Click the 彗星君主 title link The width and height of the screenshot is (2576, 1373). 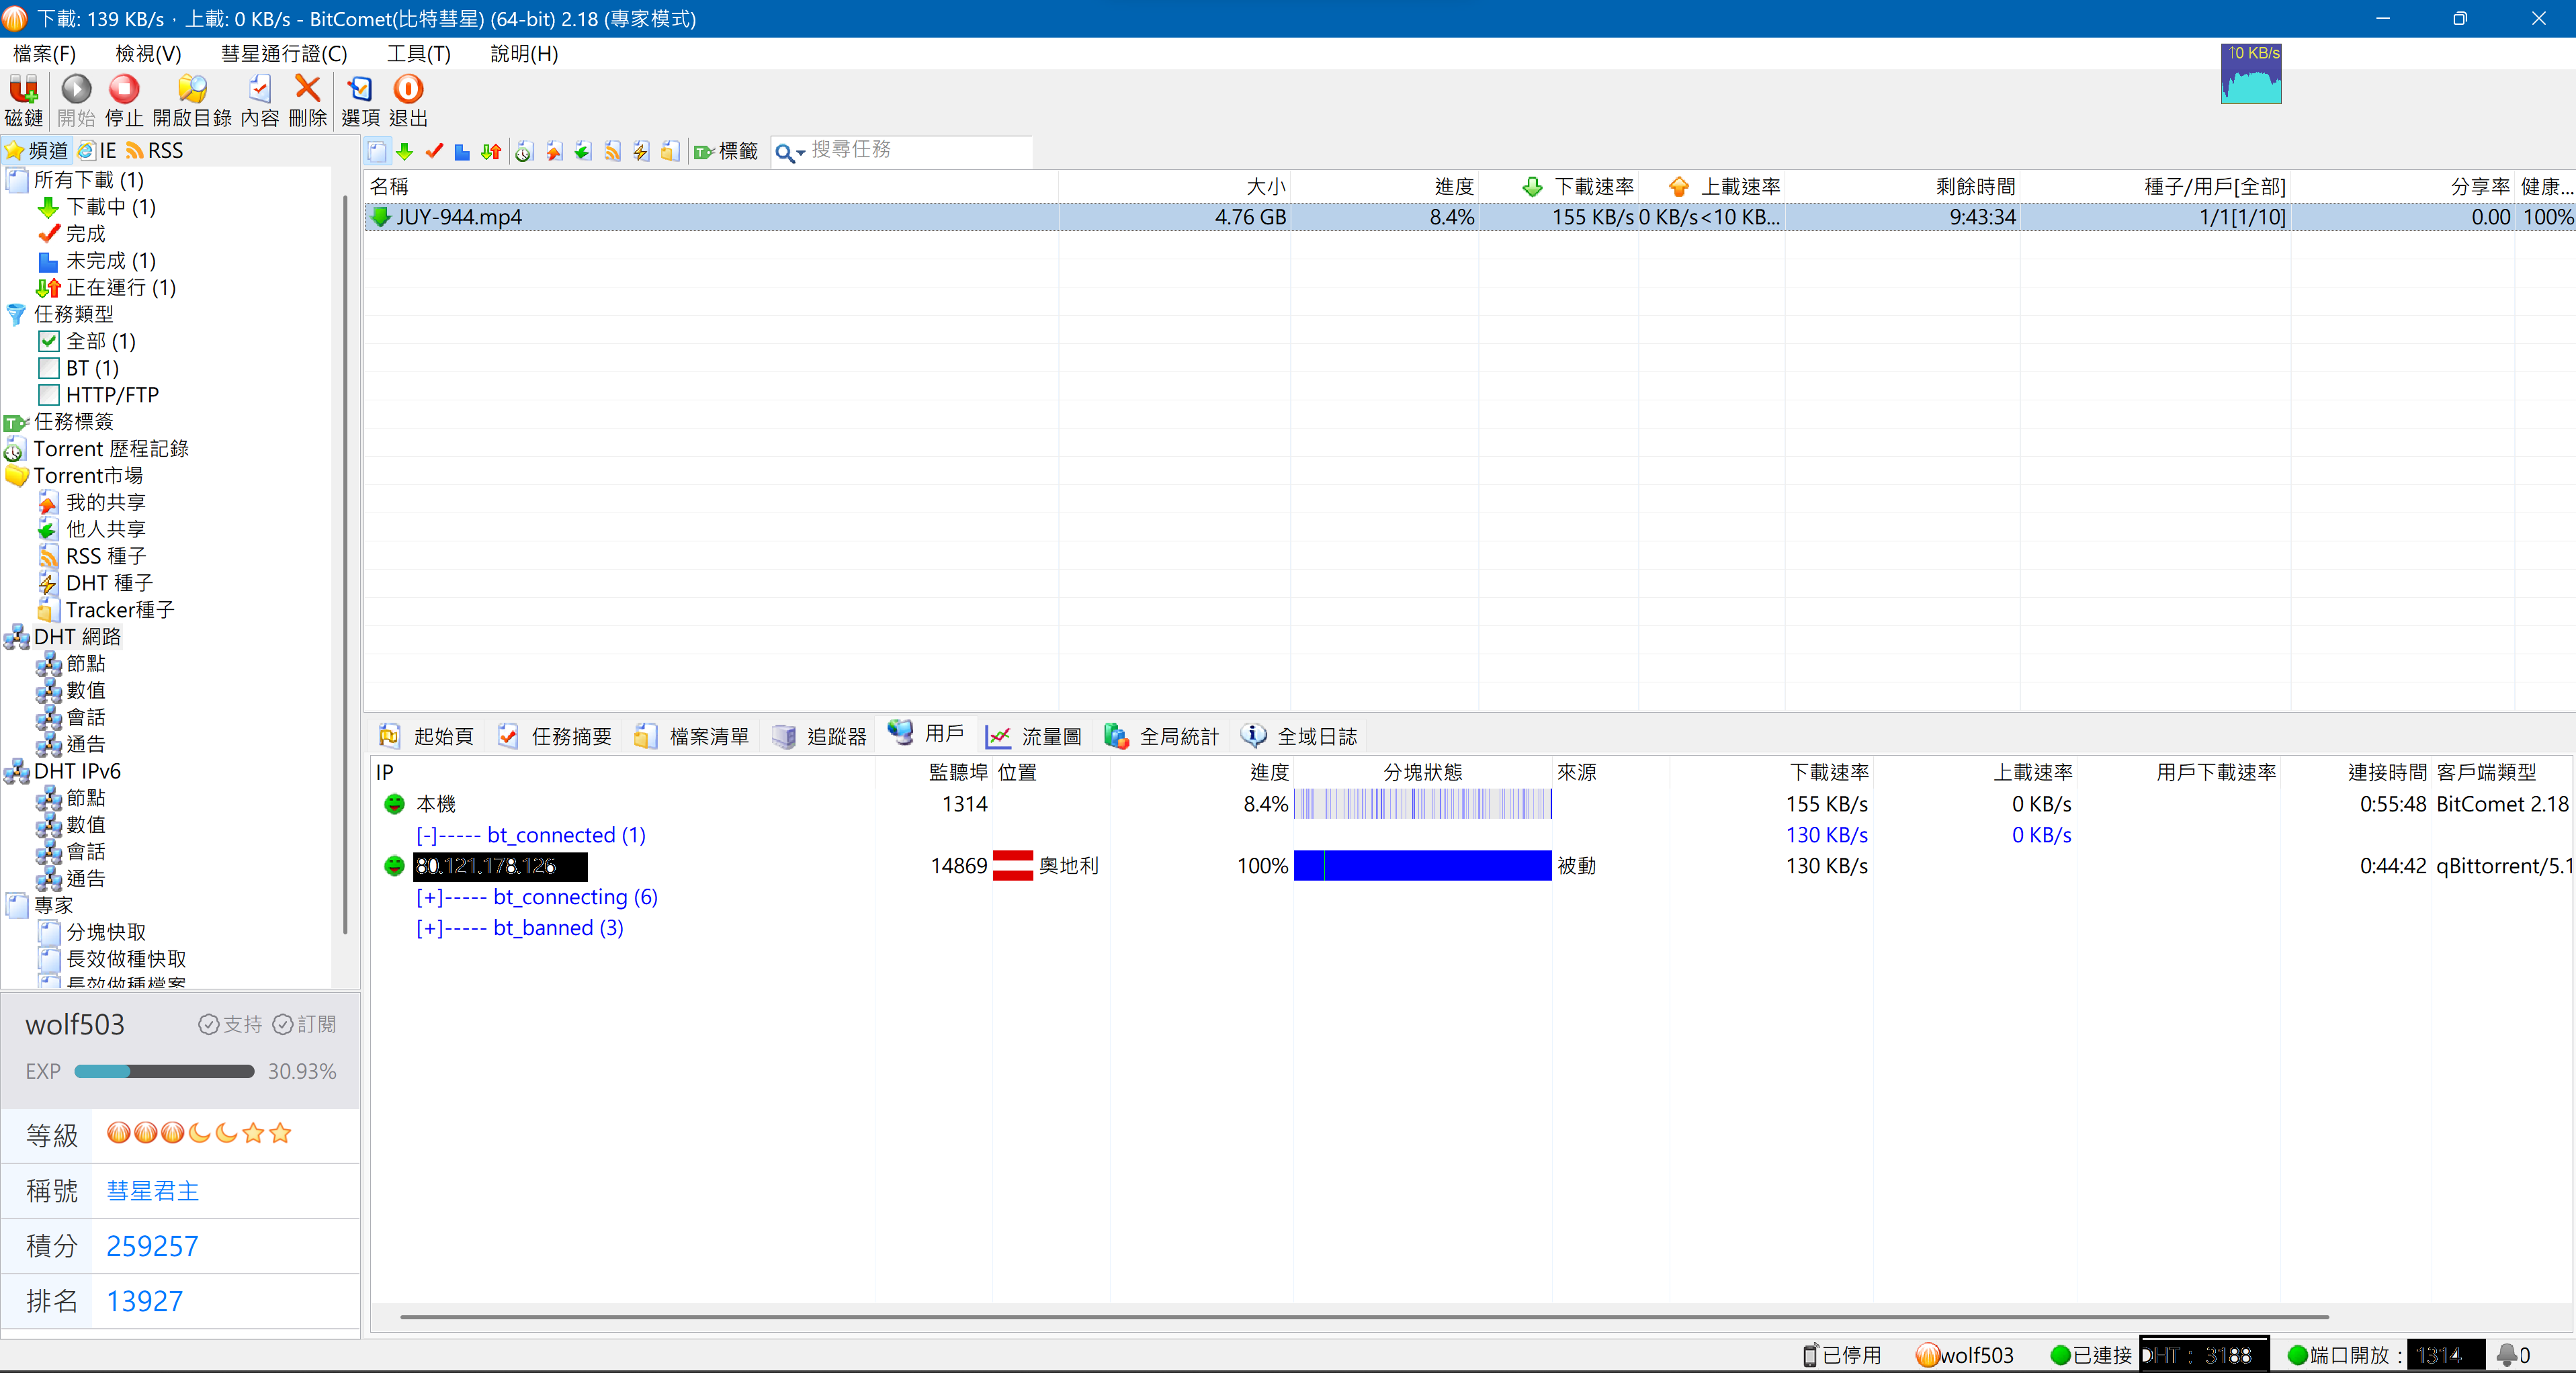pyautogui.click(x=153, y=1191)
